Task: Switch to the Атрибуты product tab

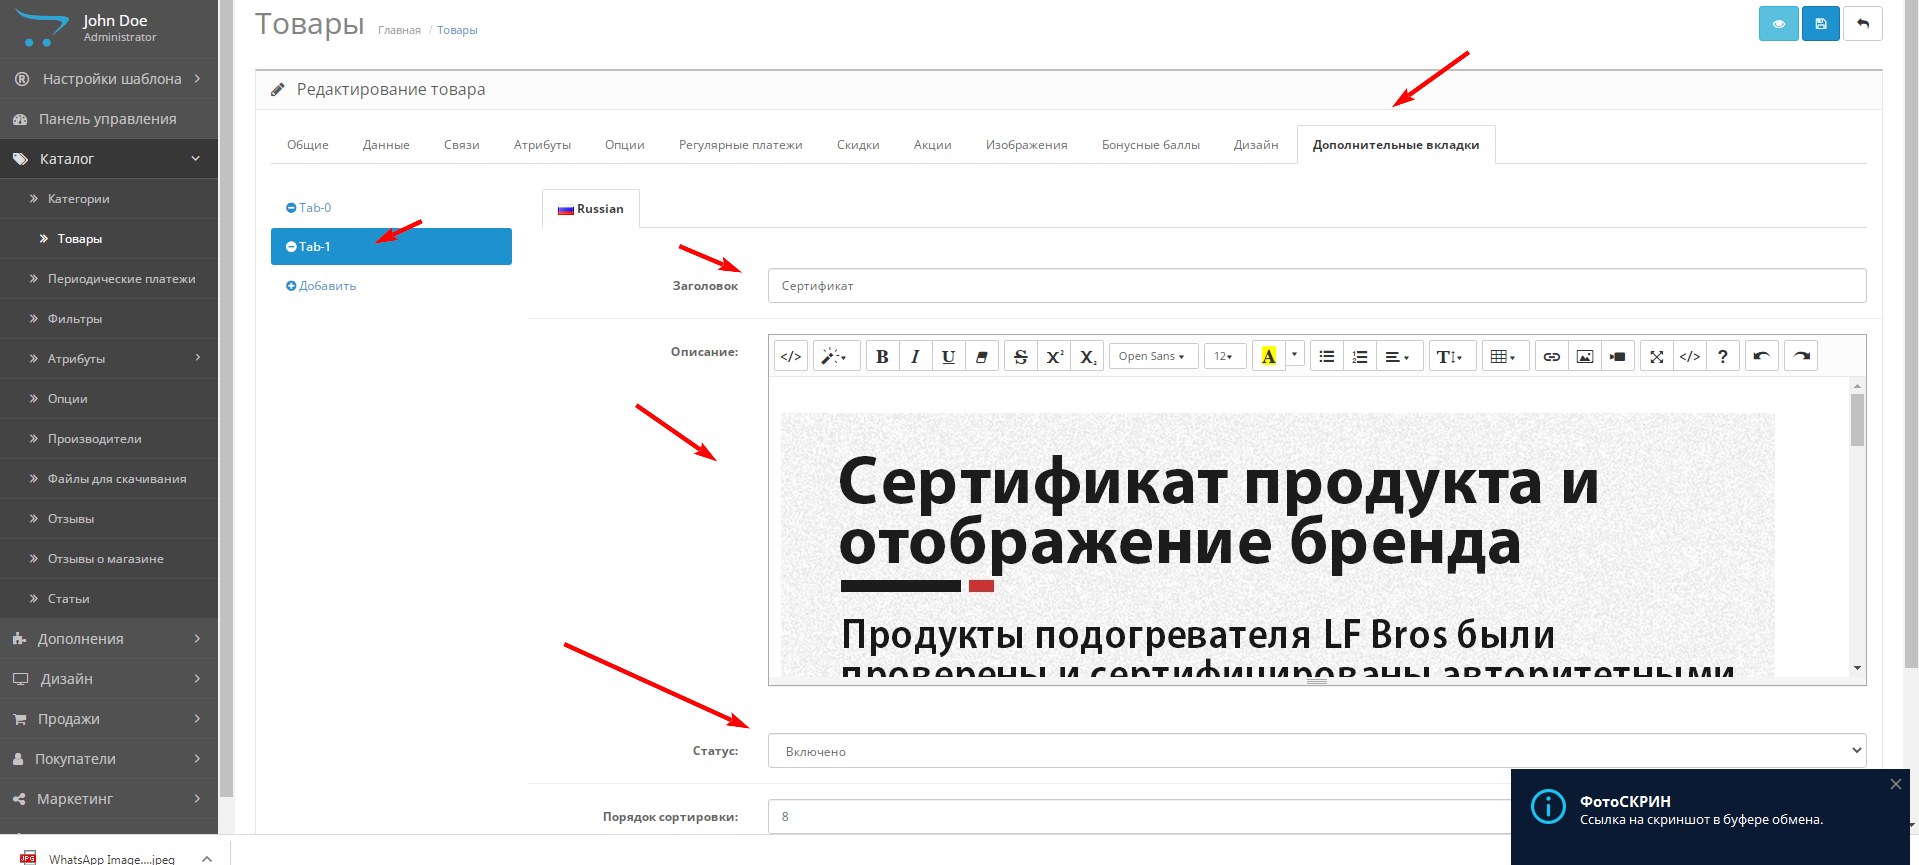Action: pos(542,145)
